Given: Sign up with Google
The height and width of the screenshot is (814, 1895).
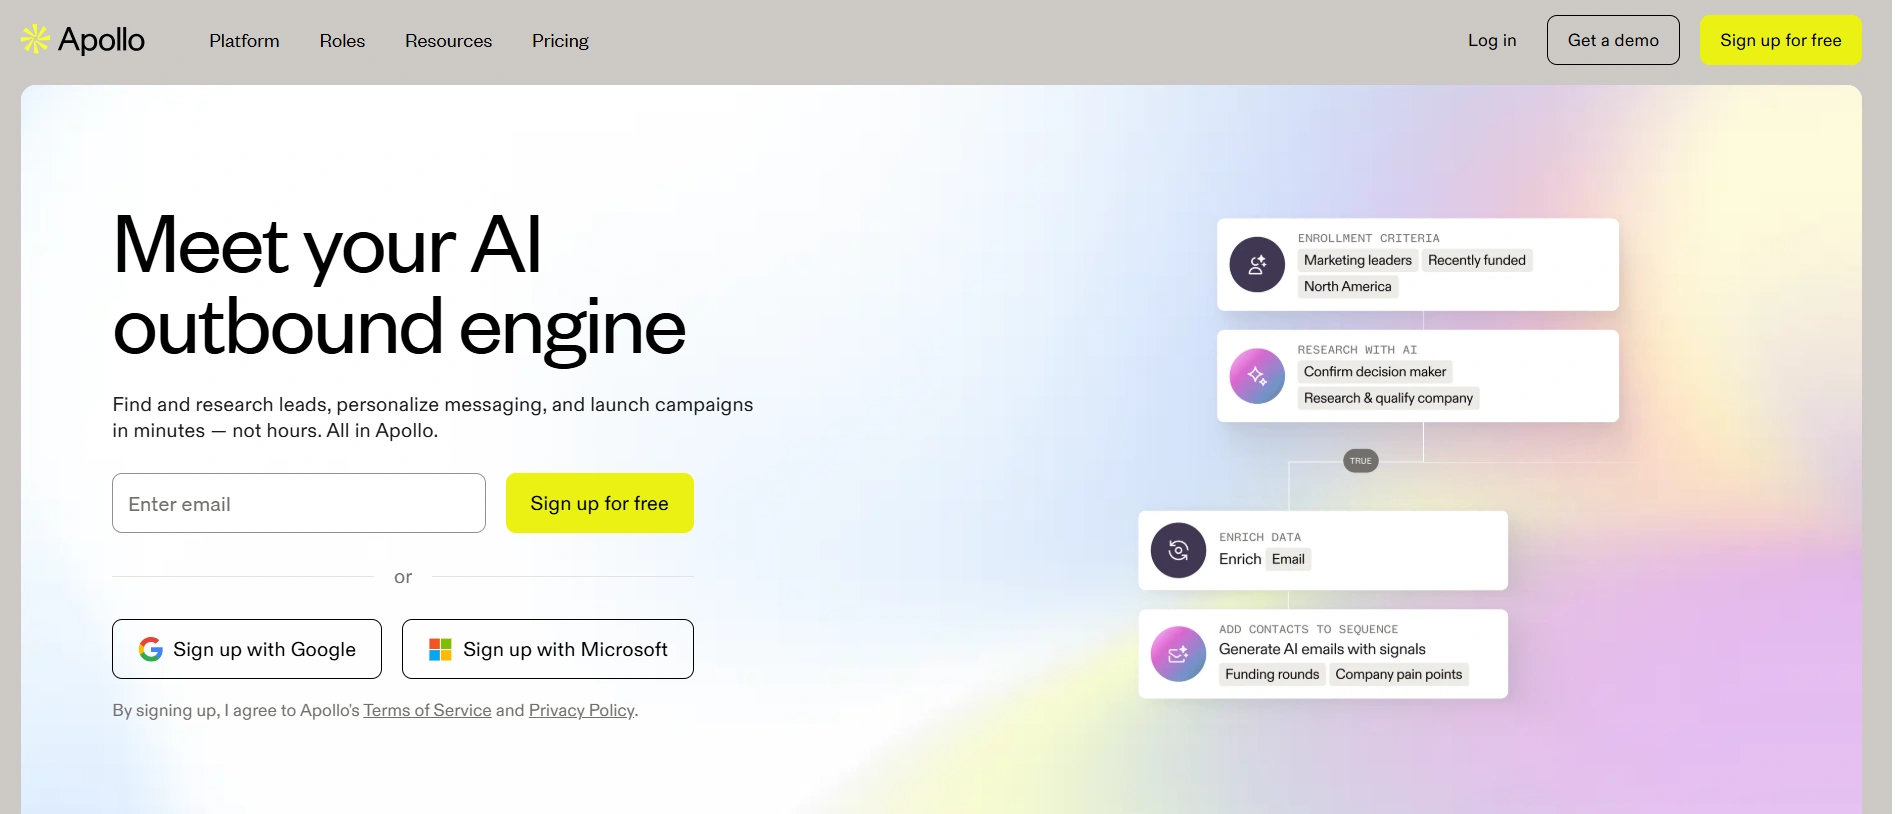Looking at the screenshot, I should (247, 649).
